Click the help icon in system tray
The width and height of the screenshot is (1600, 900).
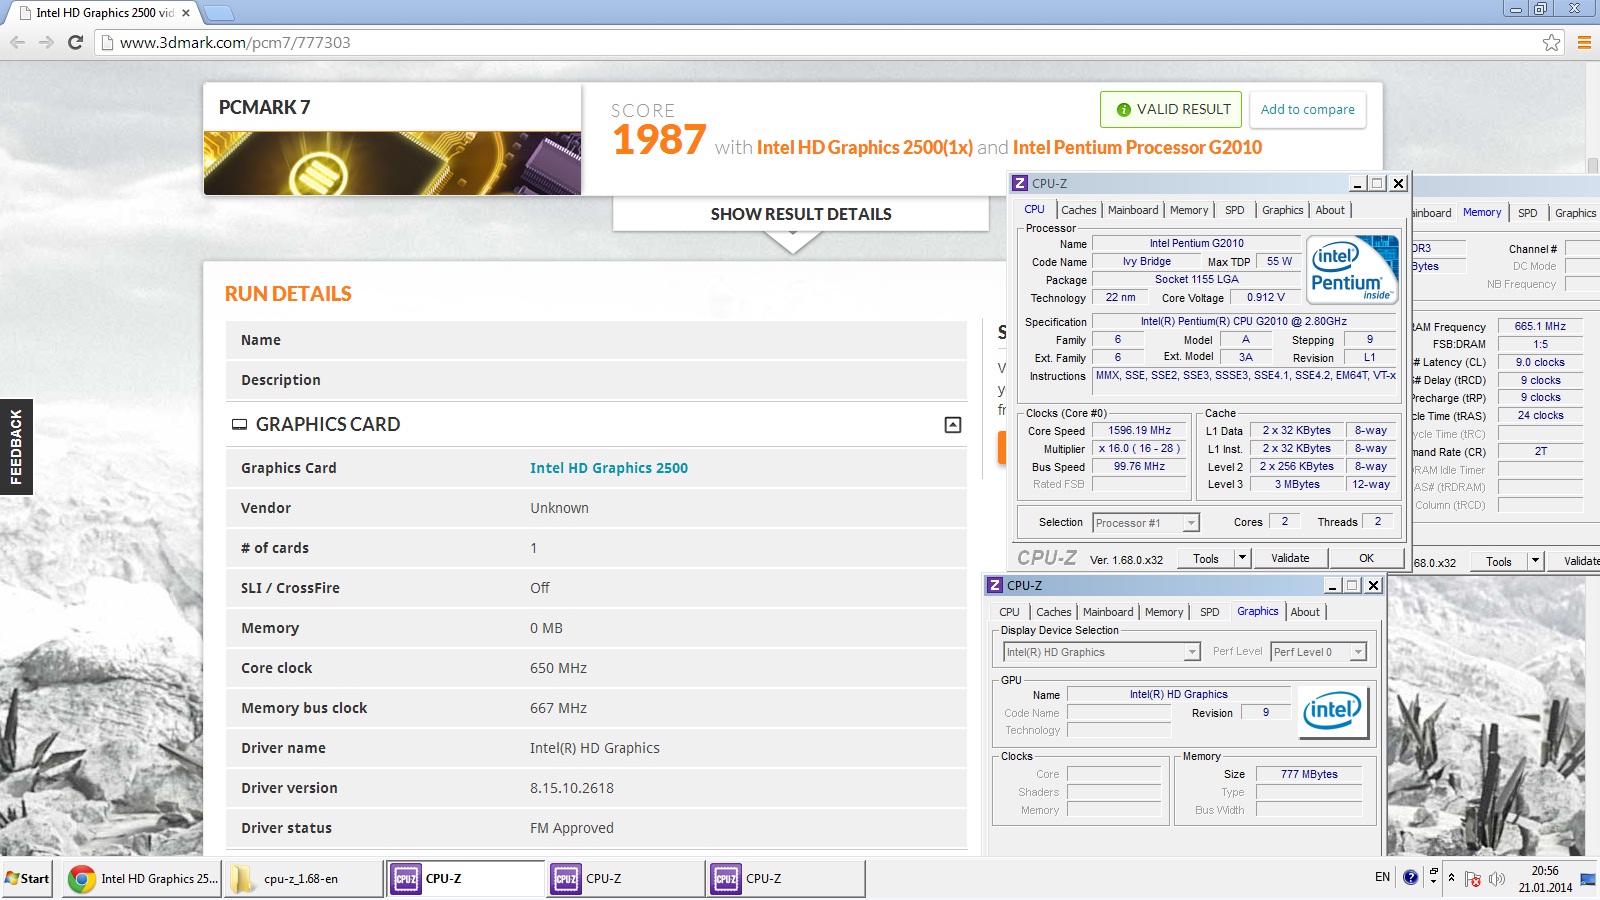(x=1410, y=877)
